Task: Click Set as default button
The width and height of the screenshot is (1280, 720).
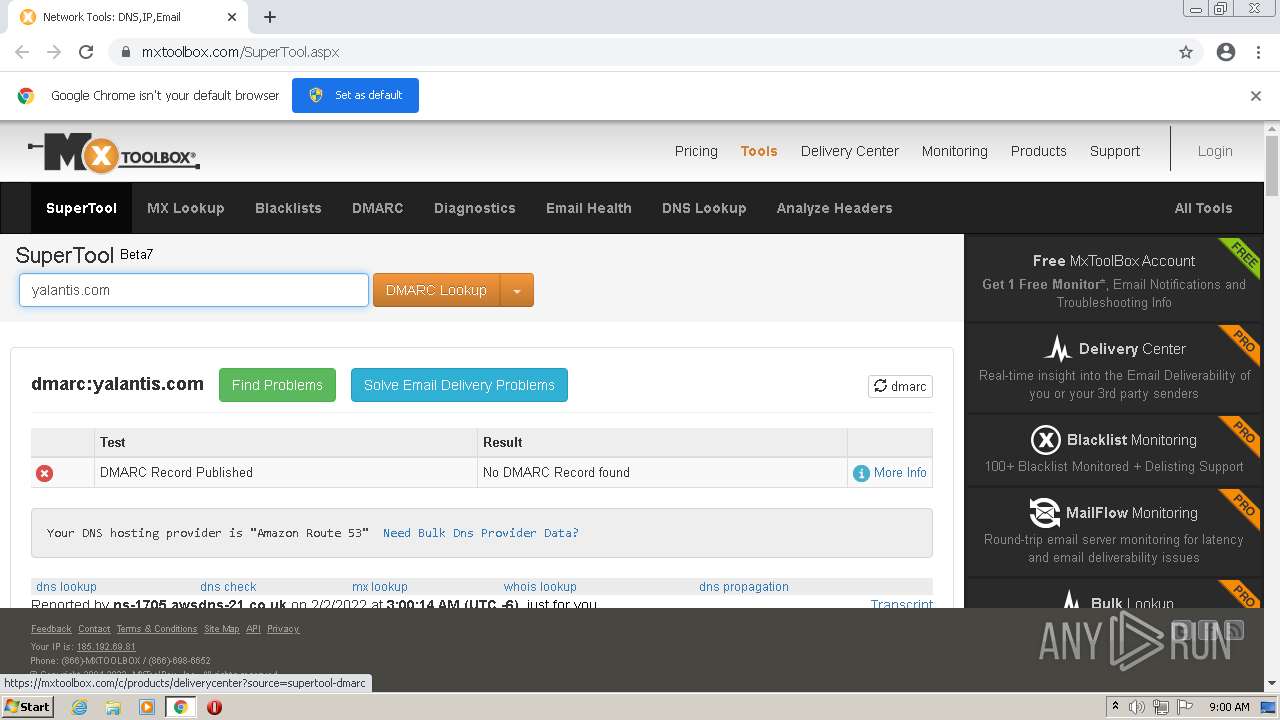Action: point(355,95)
